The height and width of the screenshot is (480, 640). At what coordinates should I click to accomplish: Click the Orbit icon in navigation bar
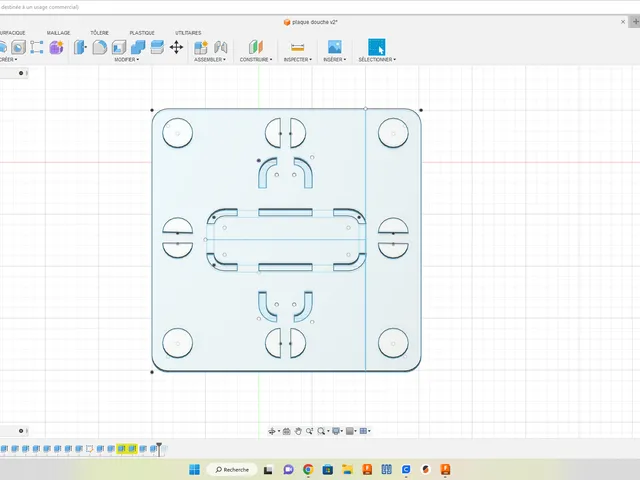(x=272, y=431)
